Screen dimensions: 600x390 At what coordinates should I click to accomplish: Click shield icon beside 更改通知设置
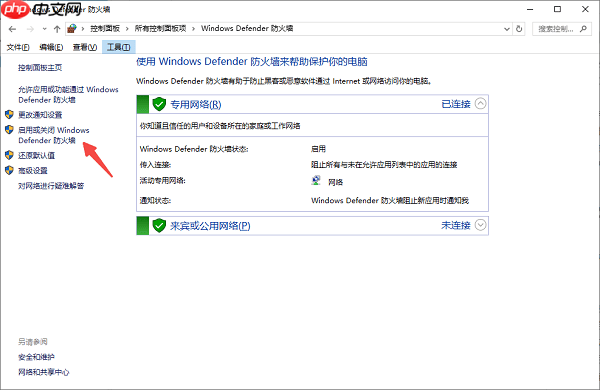click(10, 114)
